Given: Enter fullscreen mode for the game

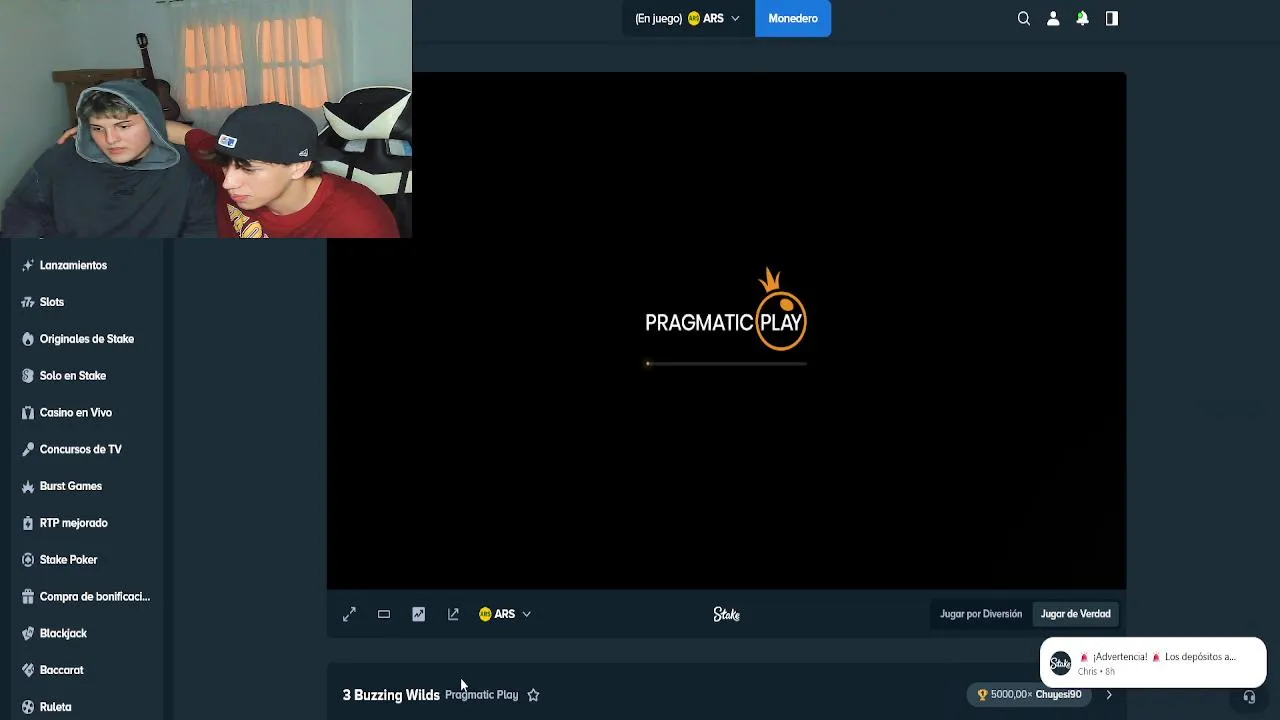Looking at the screenshot, I should [x=349, y=614].
